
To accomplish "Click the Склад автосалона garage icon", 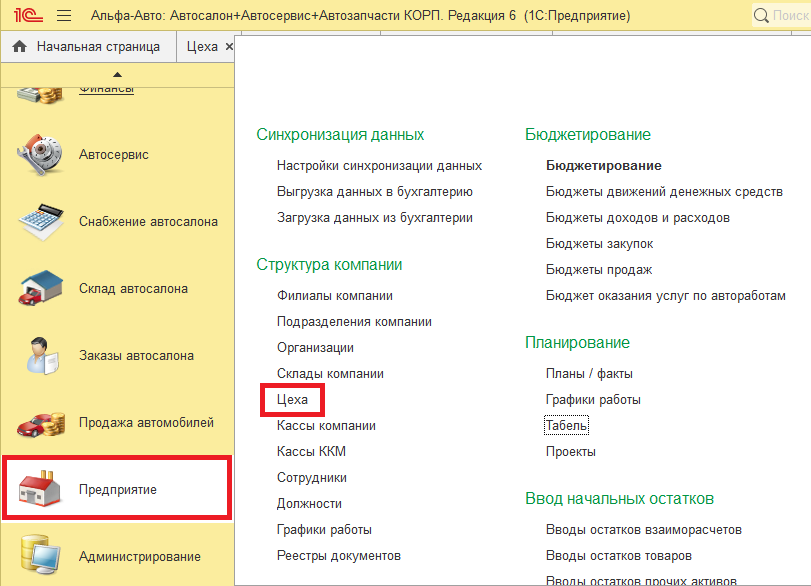I will (41, 288).
